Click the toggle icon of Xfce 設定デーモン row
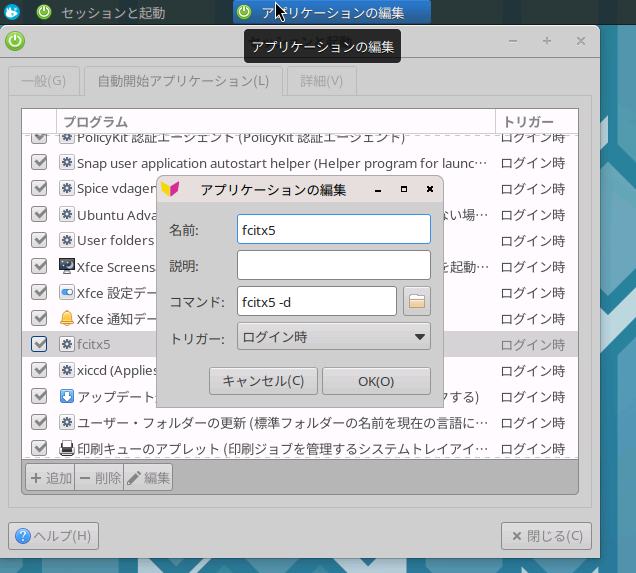This screenshot has width=636, height=573. [x=67, y=292]
